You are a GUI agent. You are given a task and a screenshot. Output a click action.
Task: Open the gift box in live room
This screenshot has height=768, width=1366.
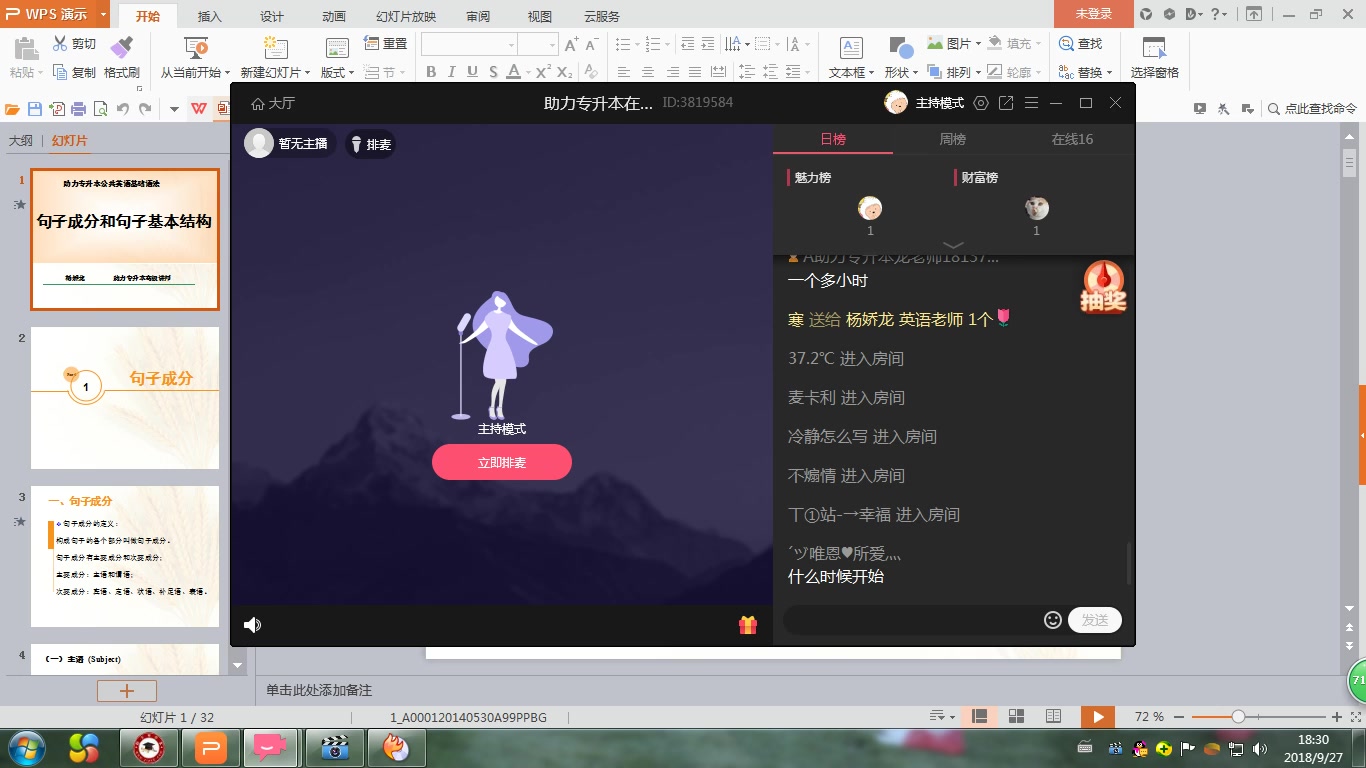748,625
